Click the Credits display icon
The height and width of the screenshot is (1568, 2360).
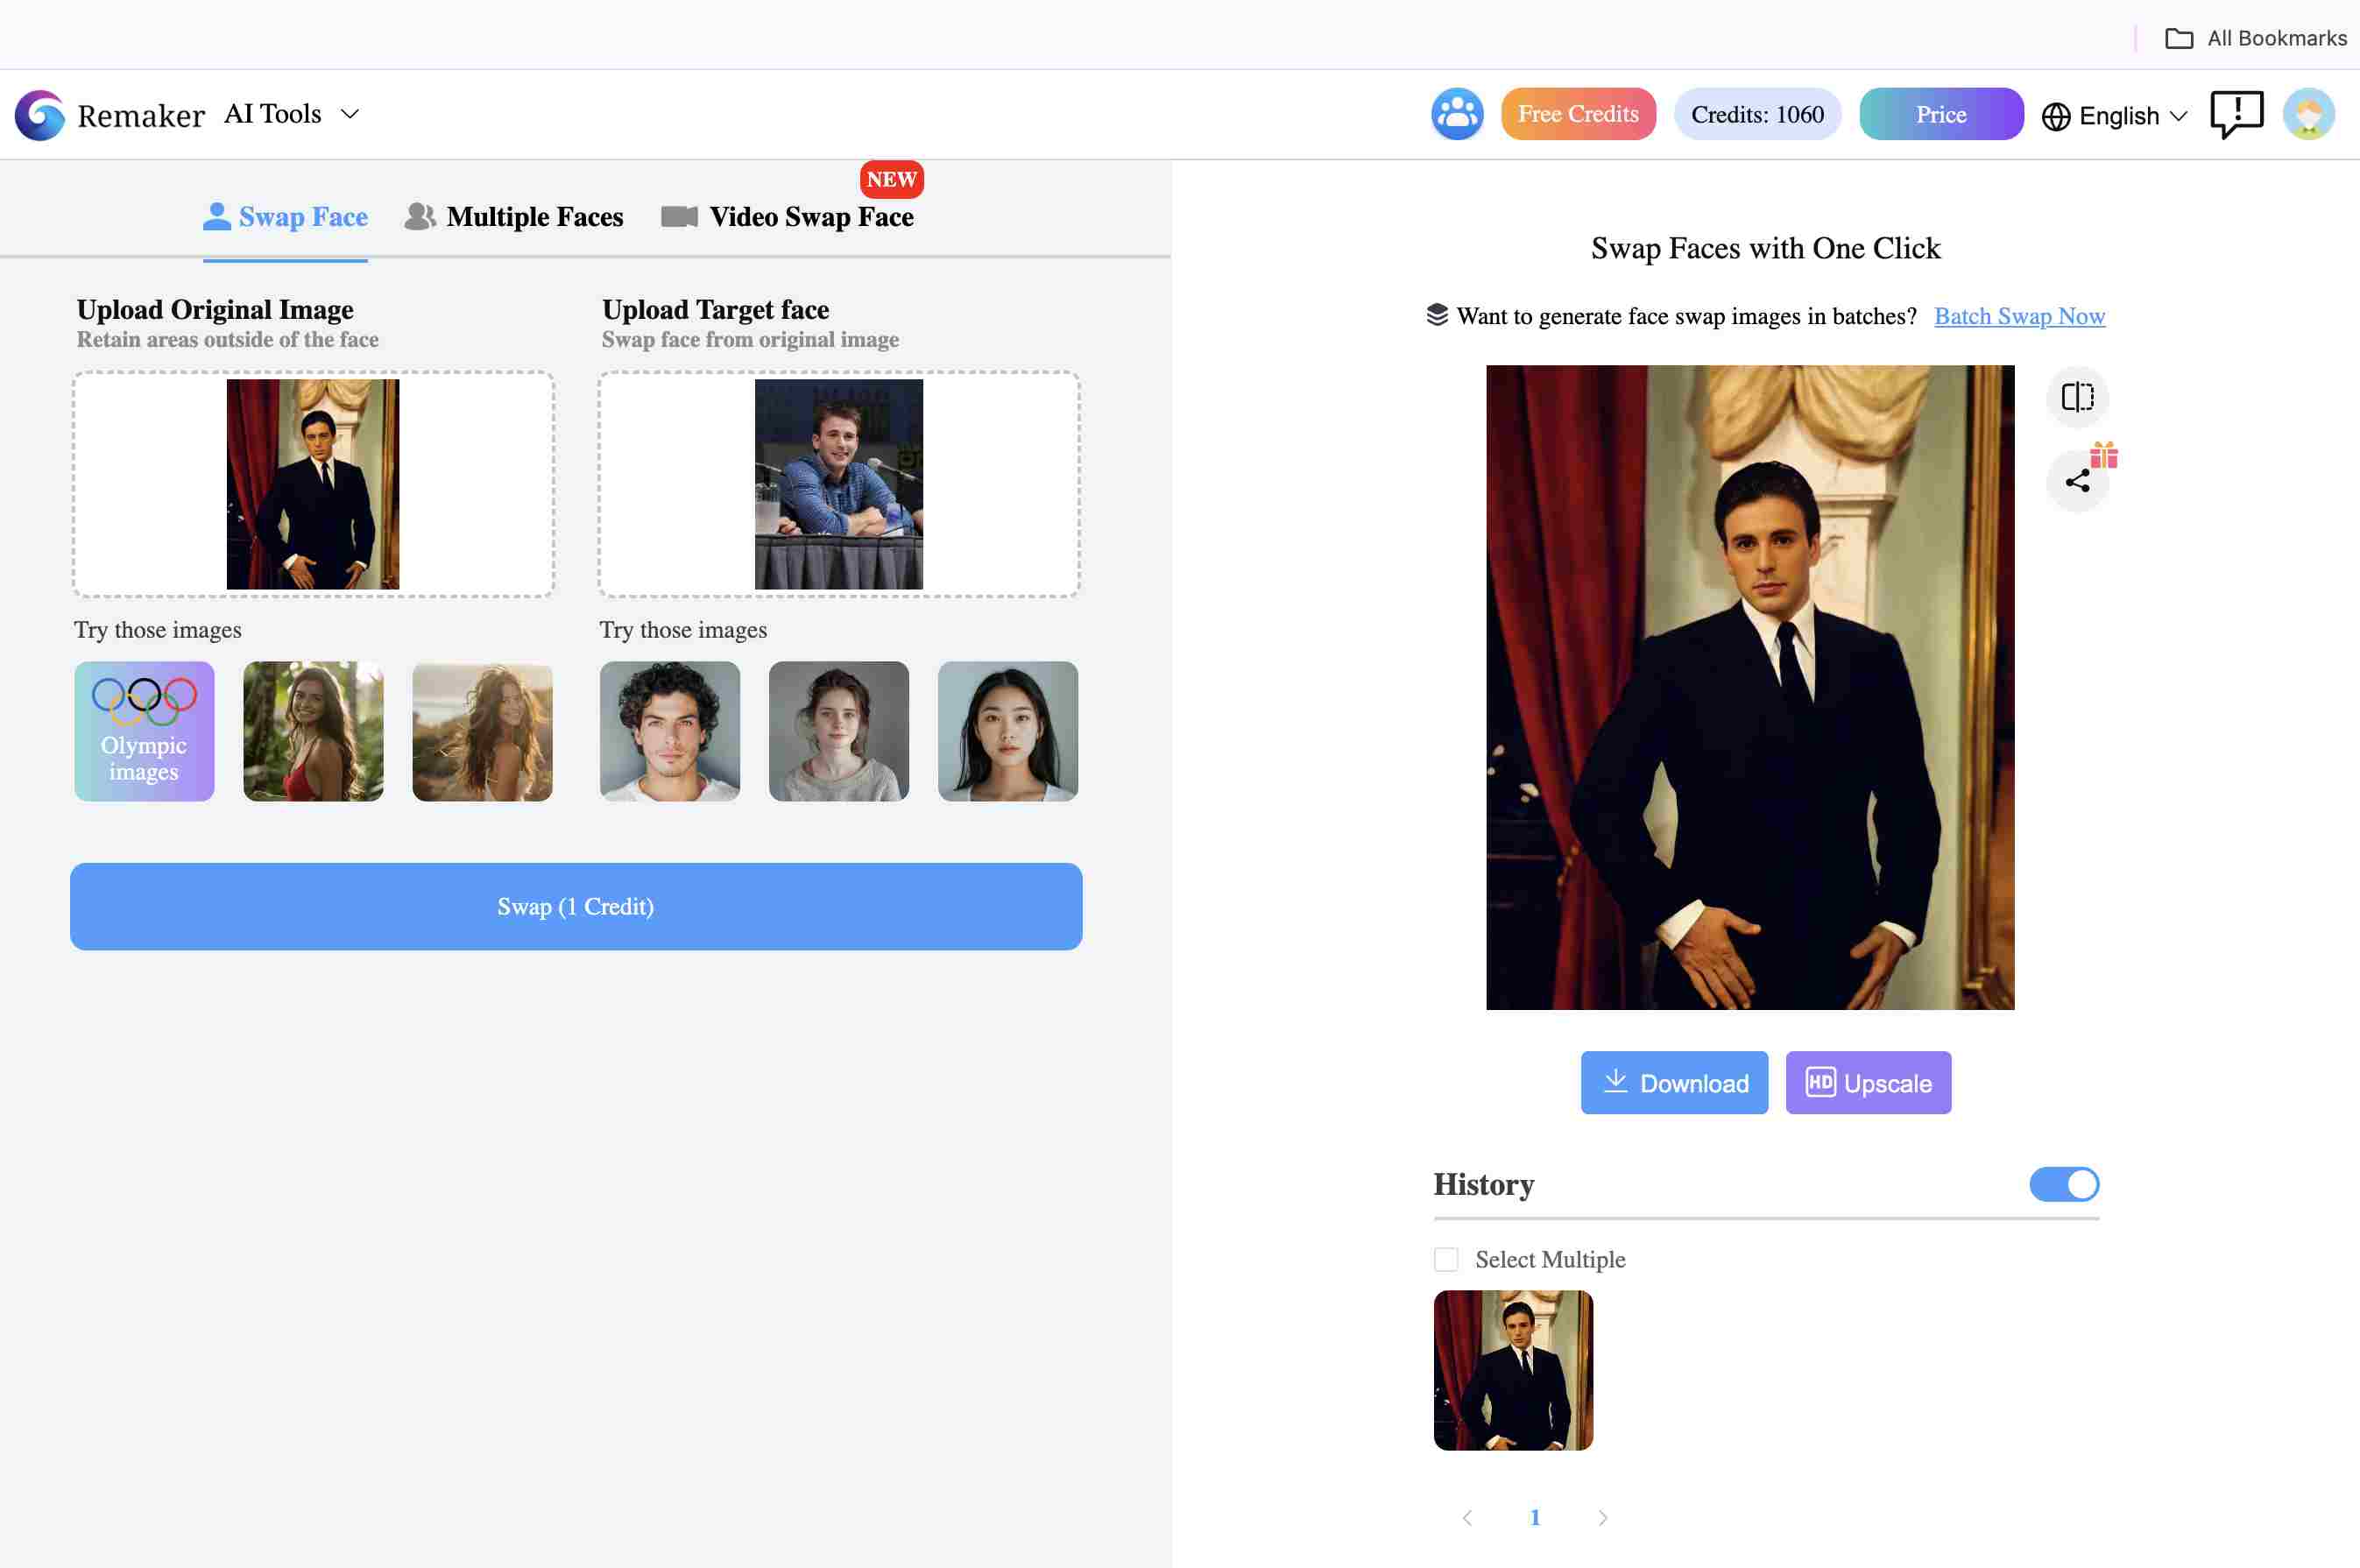(x=1756, y=112)
